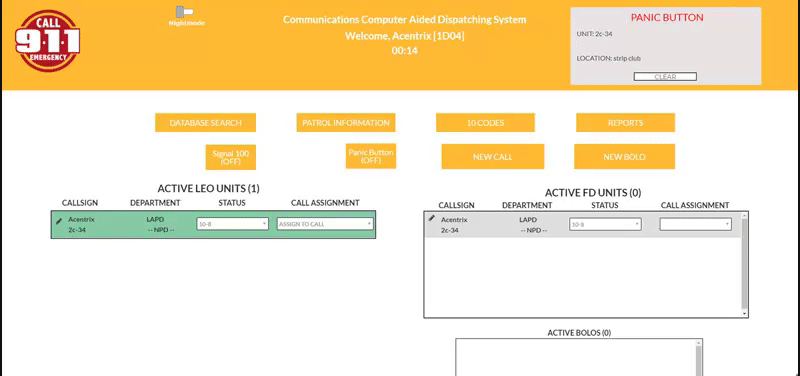Toggle Panic Button (OFF) button
The width and height of the screenshot is (800, 376).
(371, 156)
